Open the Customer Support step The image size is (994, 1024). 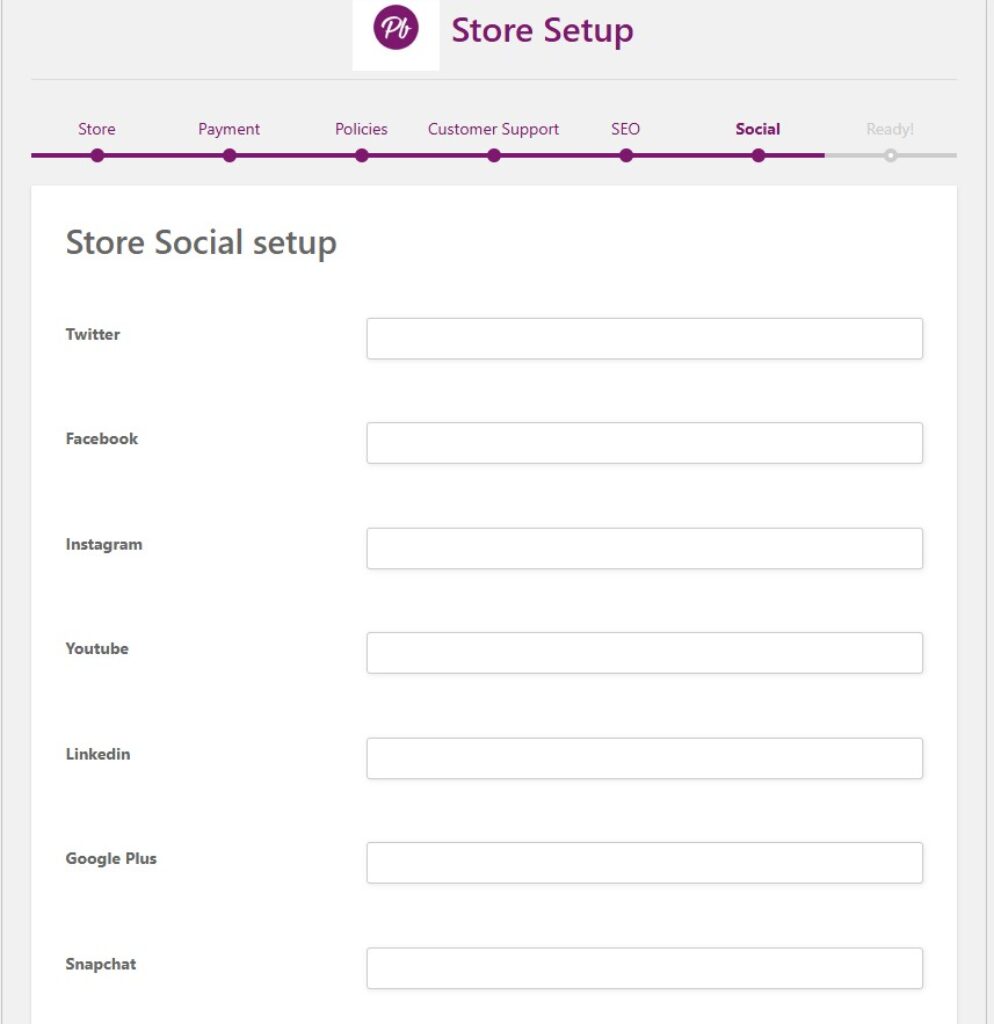point(493,129)
